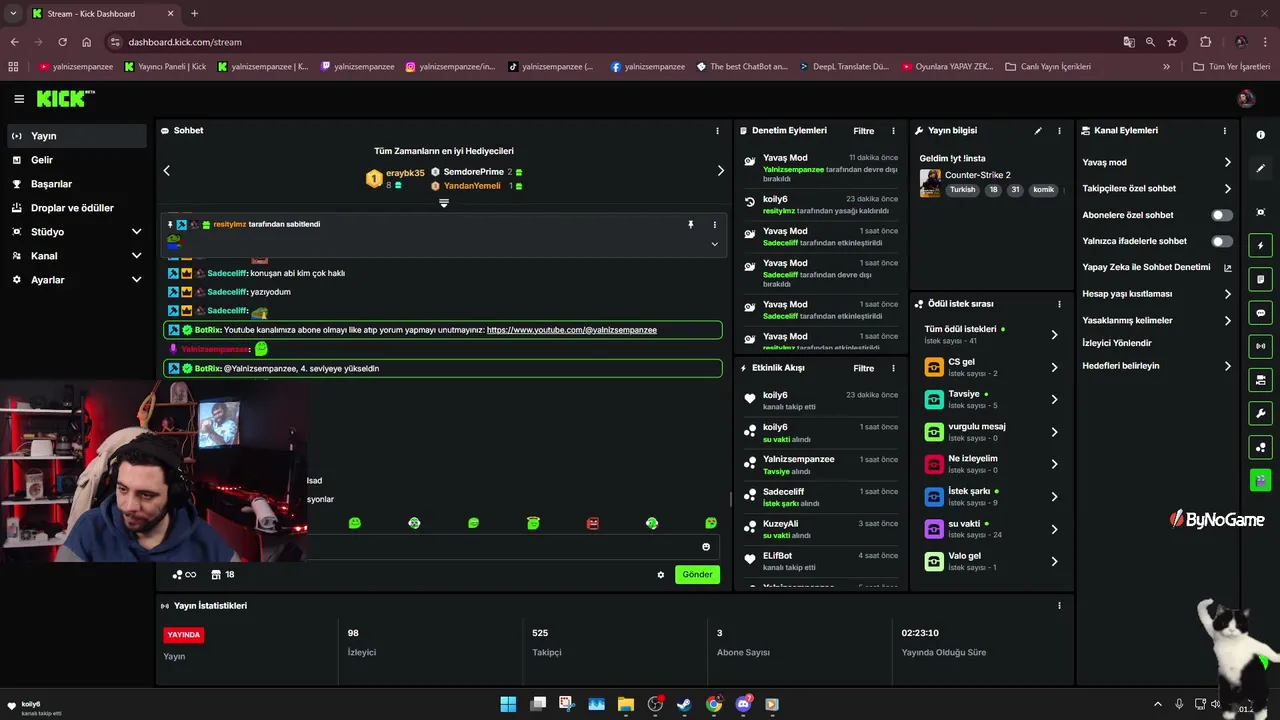1280x720 pixels.
Task: Toggle Abonelere özel sohbet switch
Action: point(1222,215)
